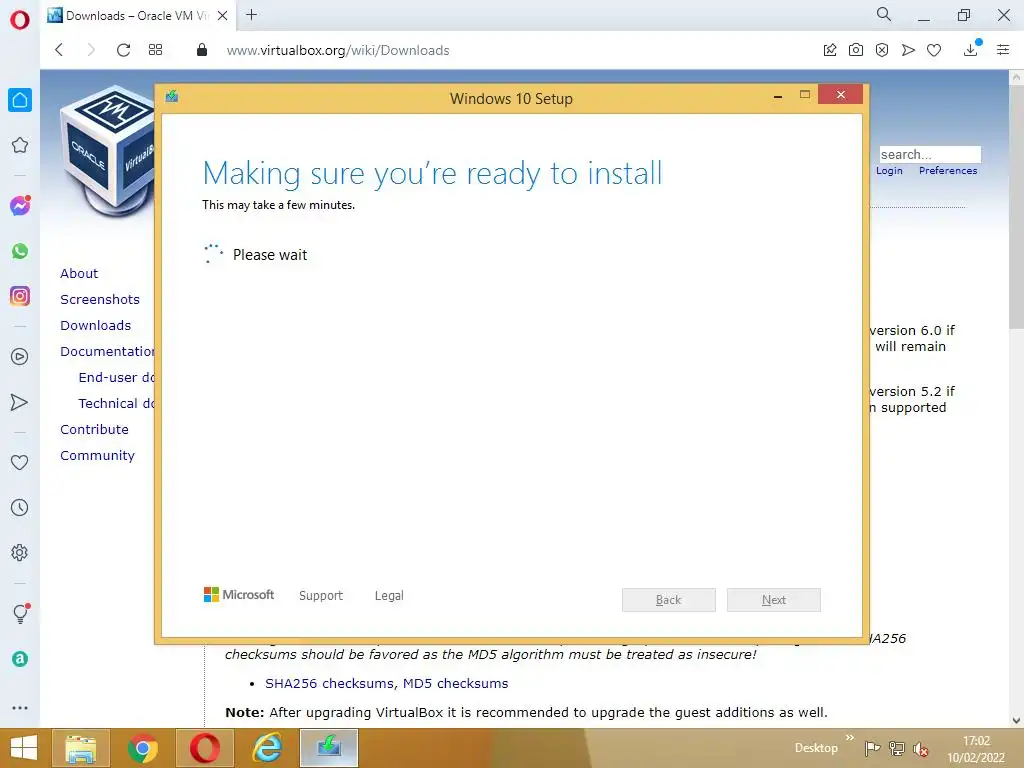Reload the VirtualBox downloads page
1024x768 pixels.
pyautogui.click(x=123, y=50)
